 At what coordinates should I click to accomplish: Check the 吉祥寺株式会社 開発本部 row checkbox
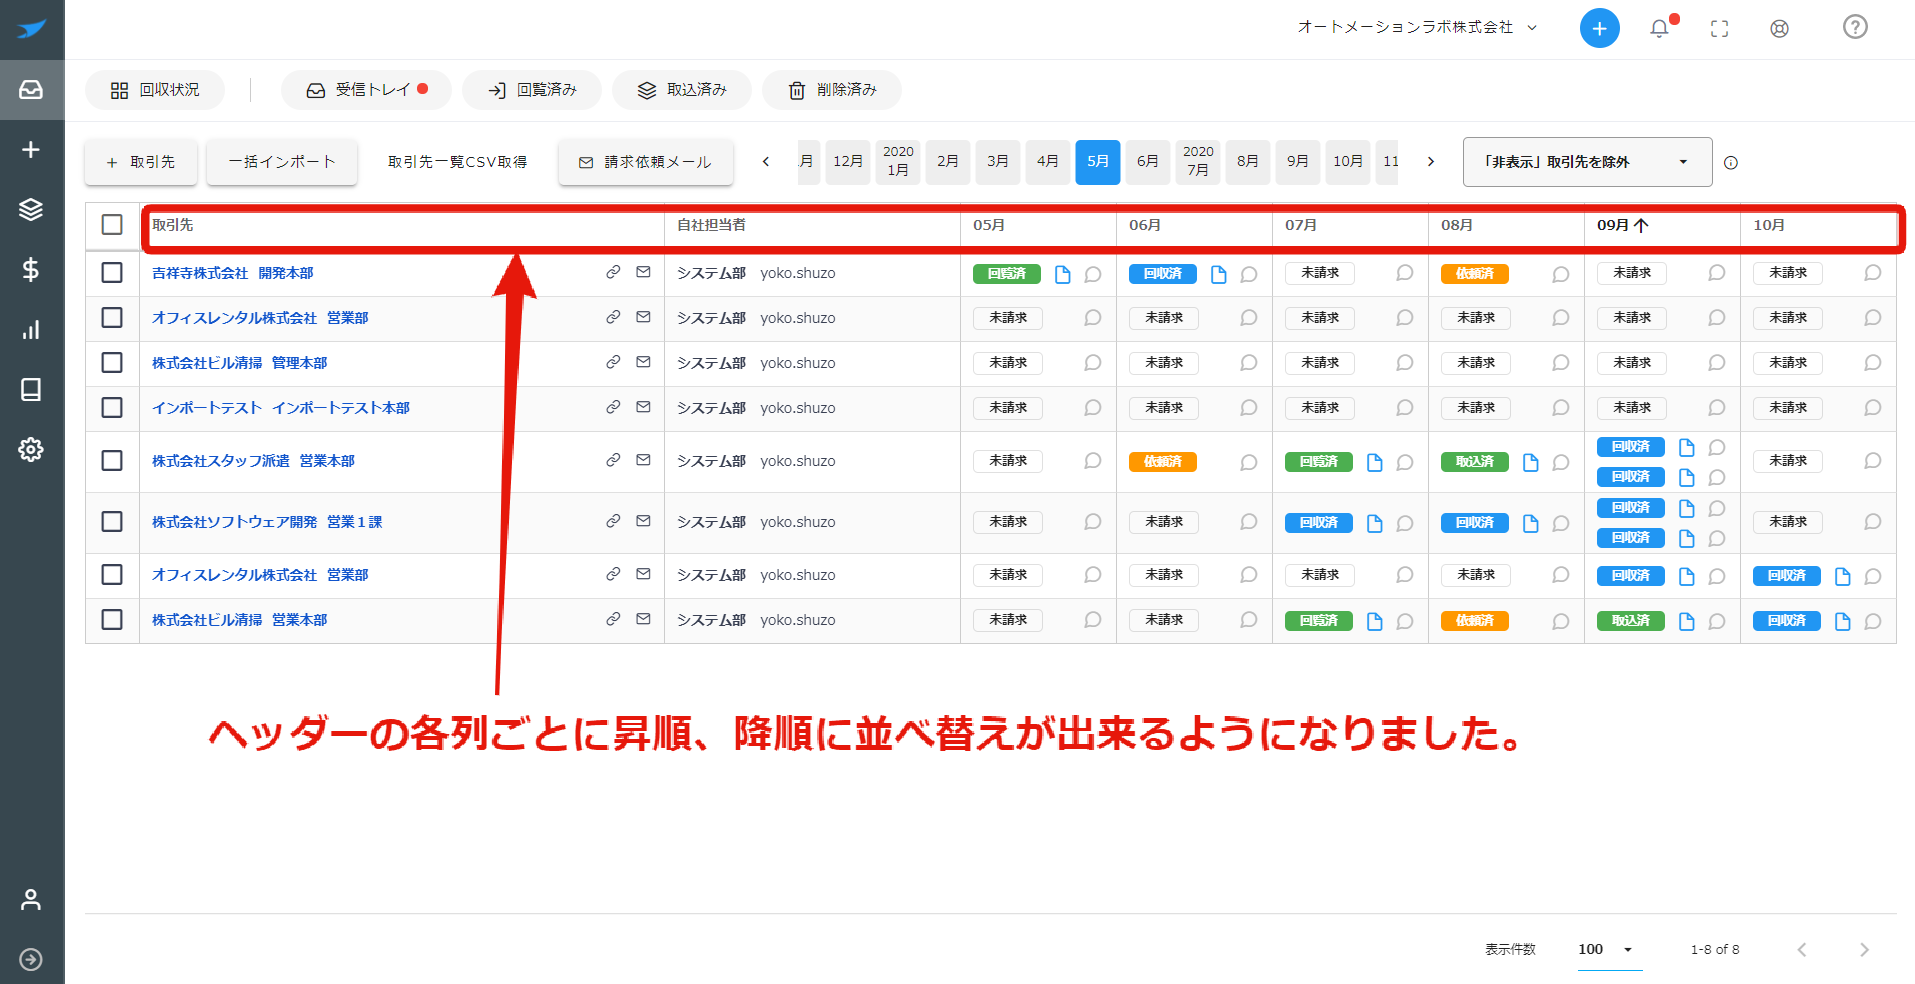tap(112, 272)
